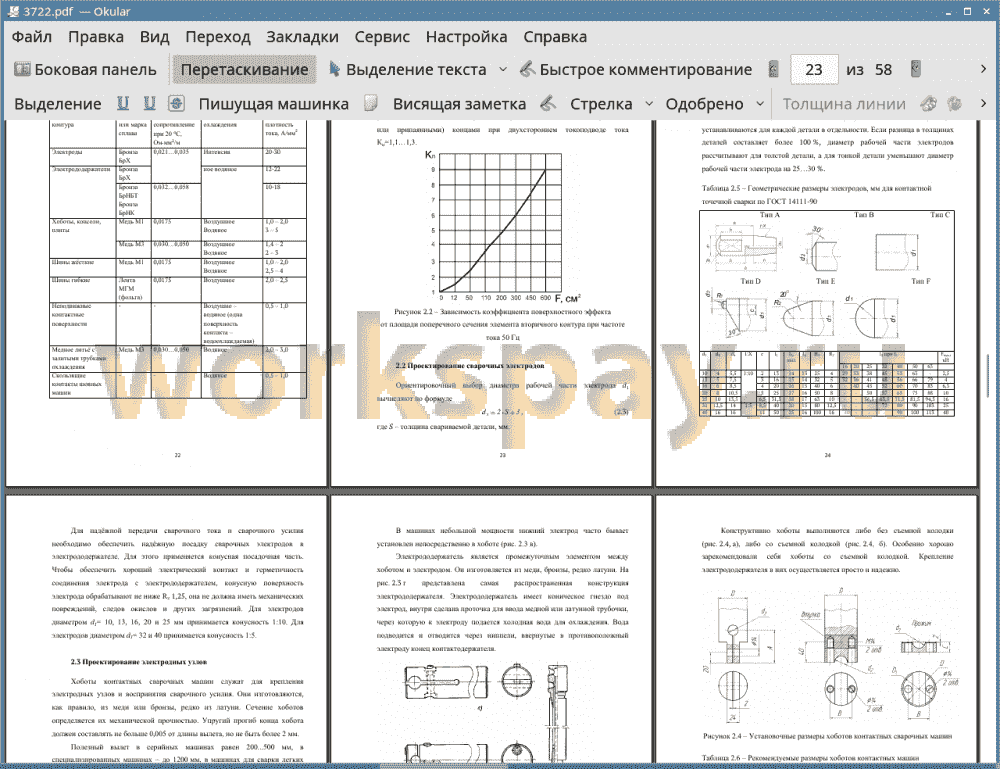Viewport: 1000px width, 769px height.
Task: Show hidden items of the annotation toolbar
Action: [983, 103]
